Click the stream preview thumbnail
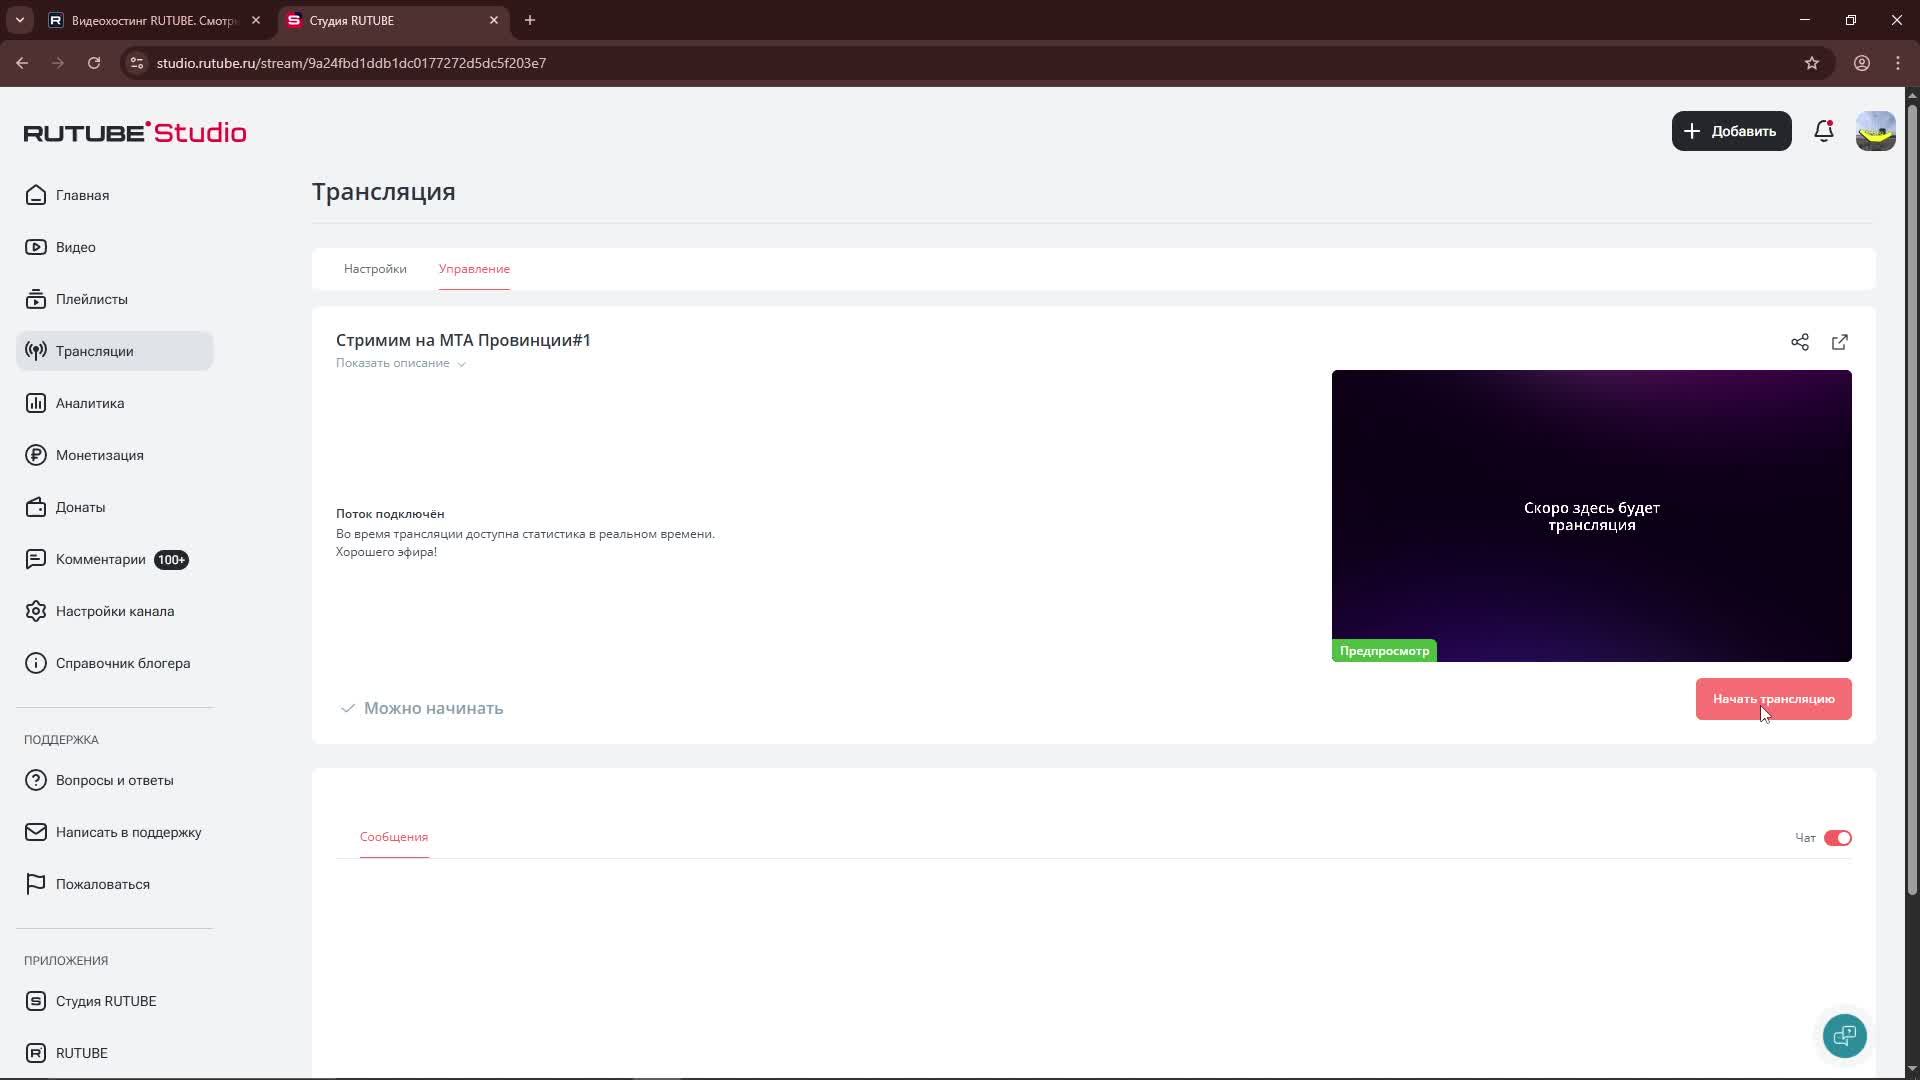Image resolution: width=1920 pixels, height=1080 pixels. point(1591,516)
